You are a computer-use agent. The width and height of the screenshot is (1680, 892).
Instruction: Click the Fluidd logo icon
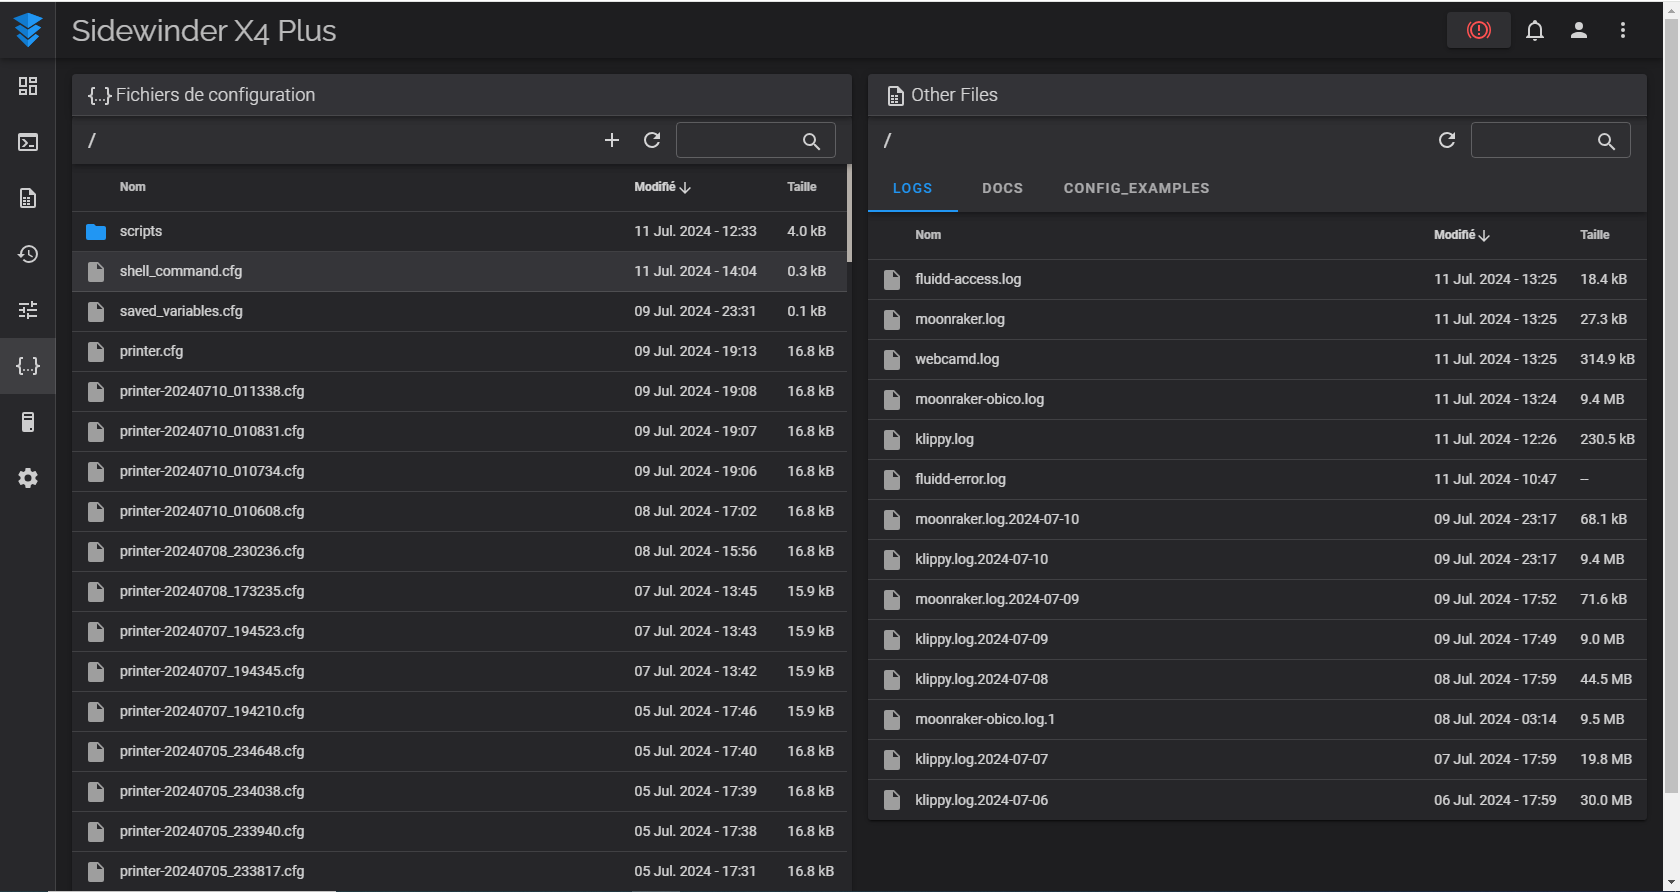pos(28,30)
